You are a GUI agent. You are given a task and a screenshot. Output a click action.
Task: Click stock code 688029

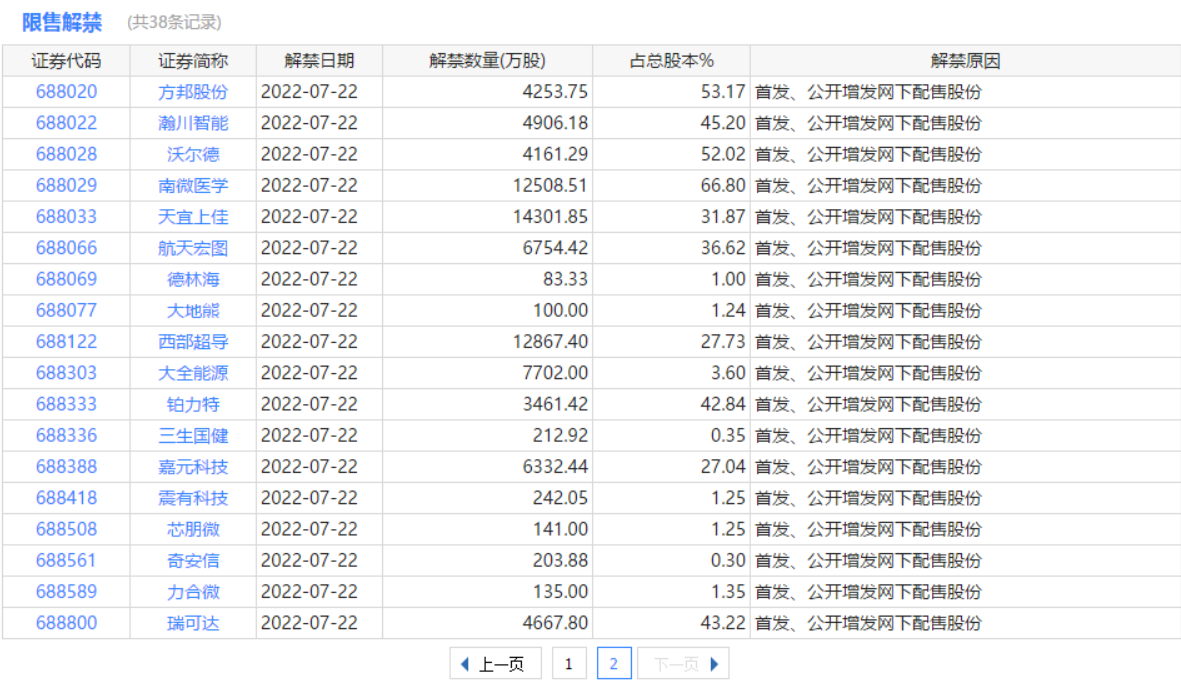[66, 186]
